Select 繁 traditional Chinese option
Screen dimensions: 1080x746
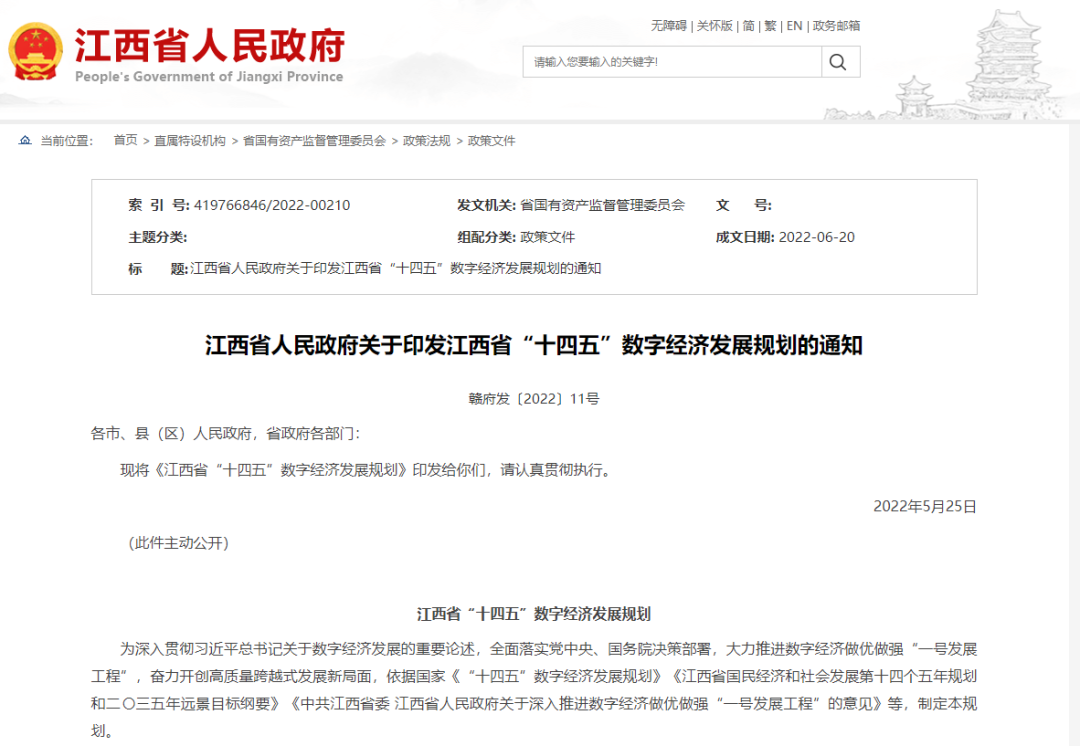point(770,25)
